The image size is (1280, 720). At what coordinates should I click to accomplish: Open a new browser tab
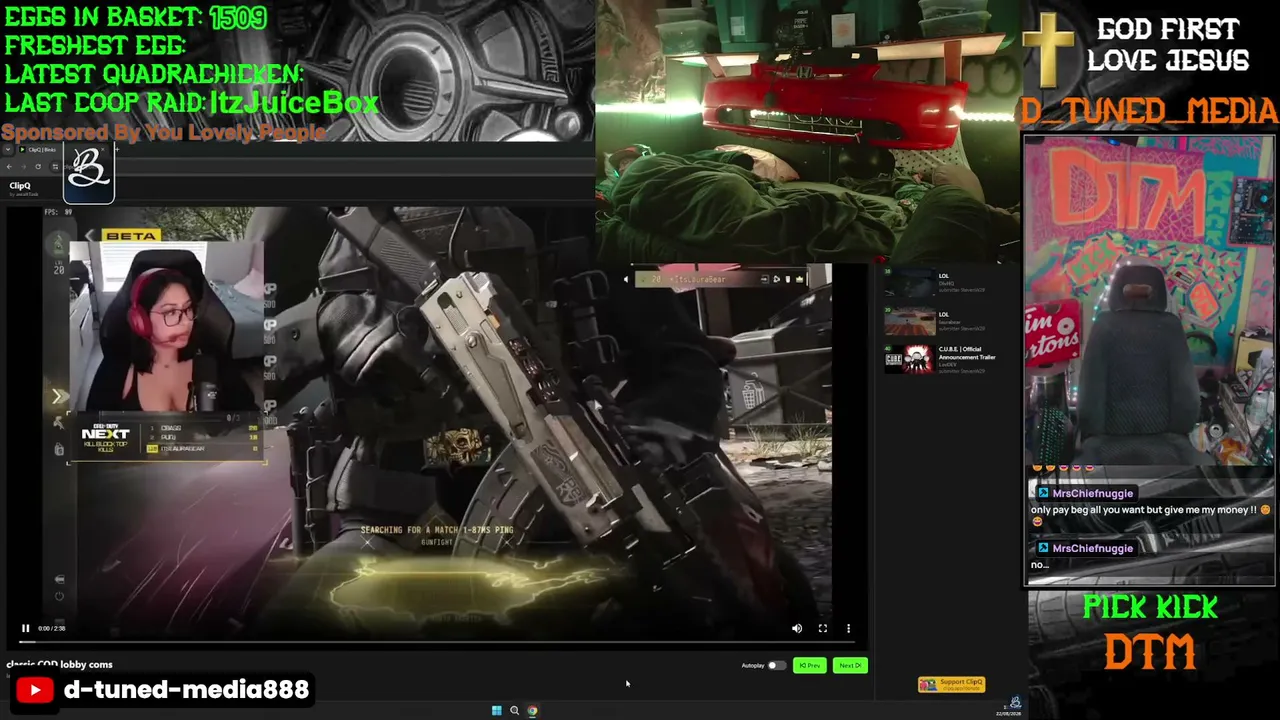116,150
